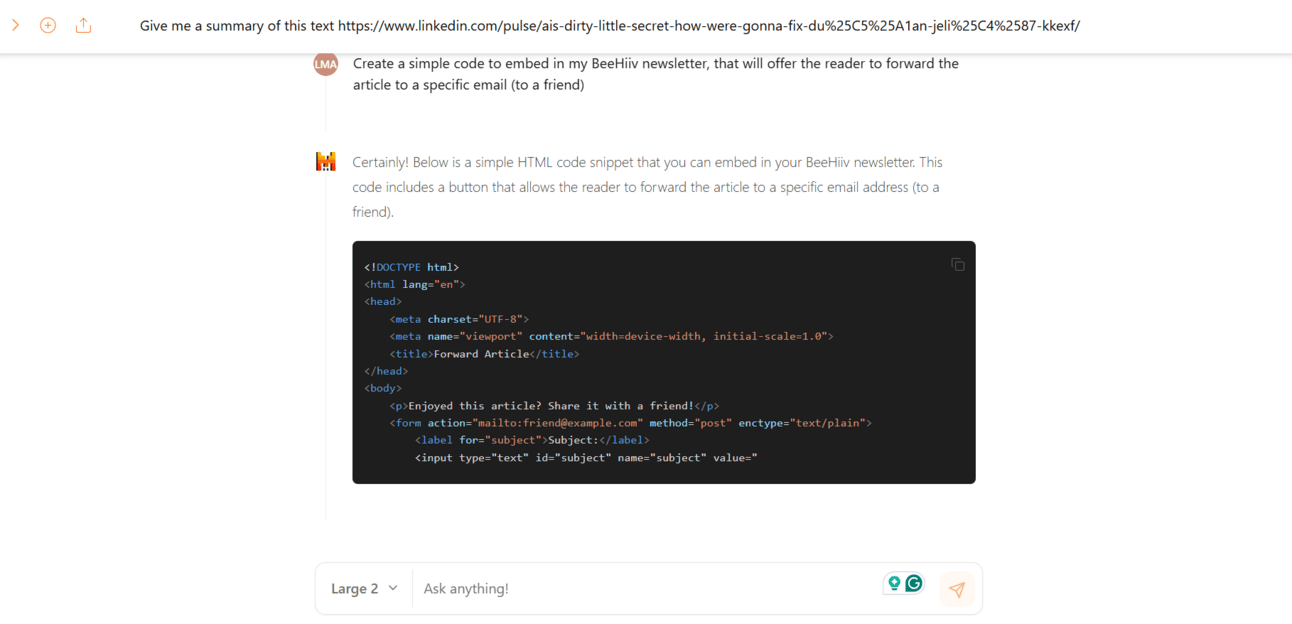Open the Large 2 model dropdown

click(364, 588)
